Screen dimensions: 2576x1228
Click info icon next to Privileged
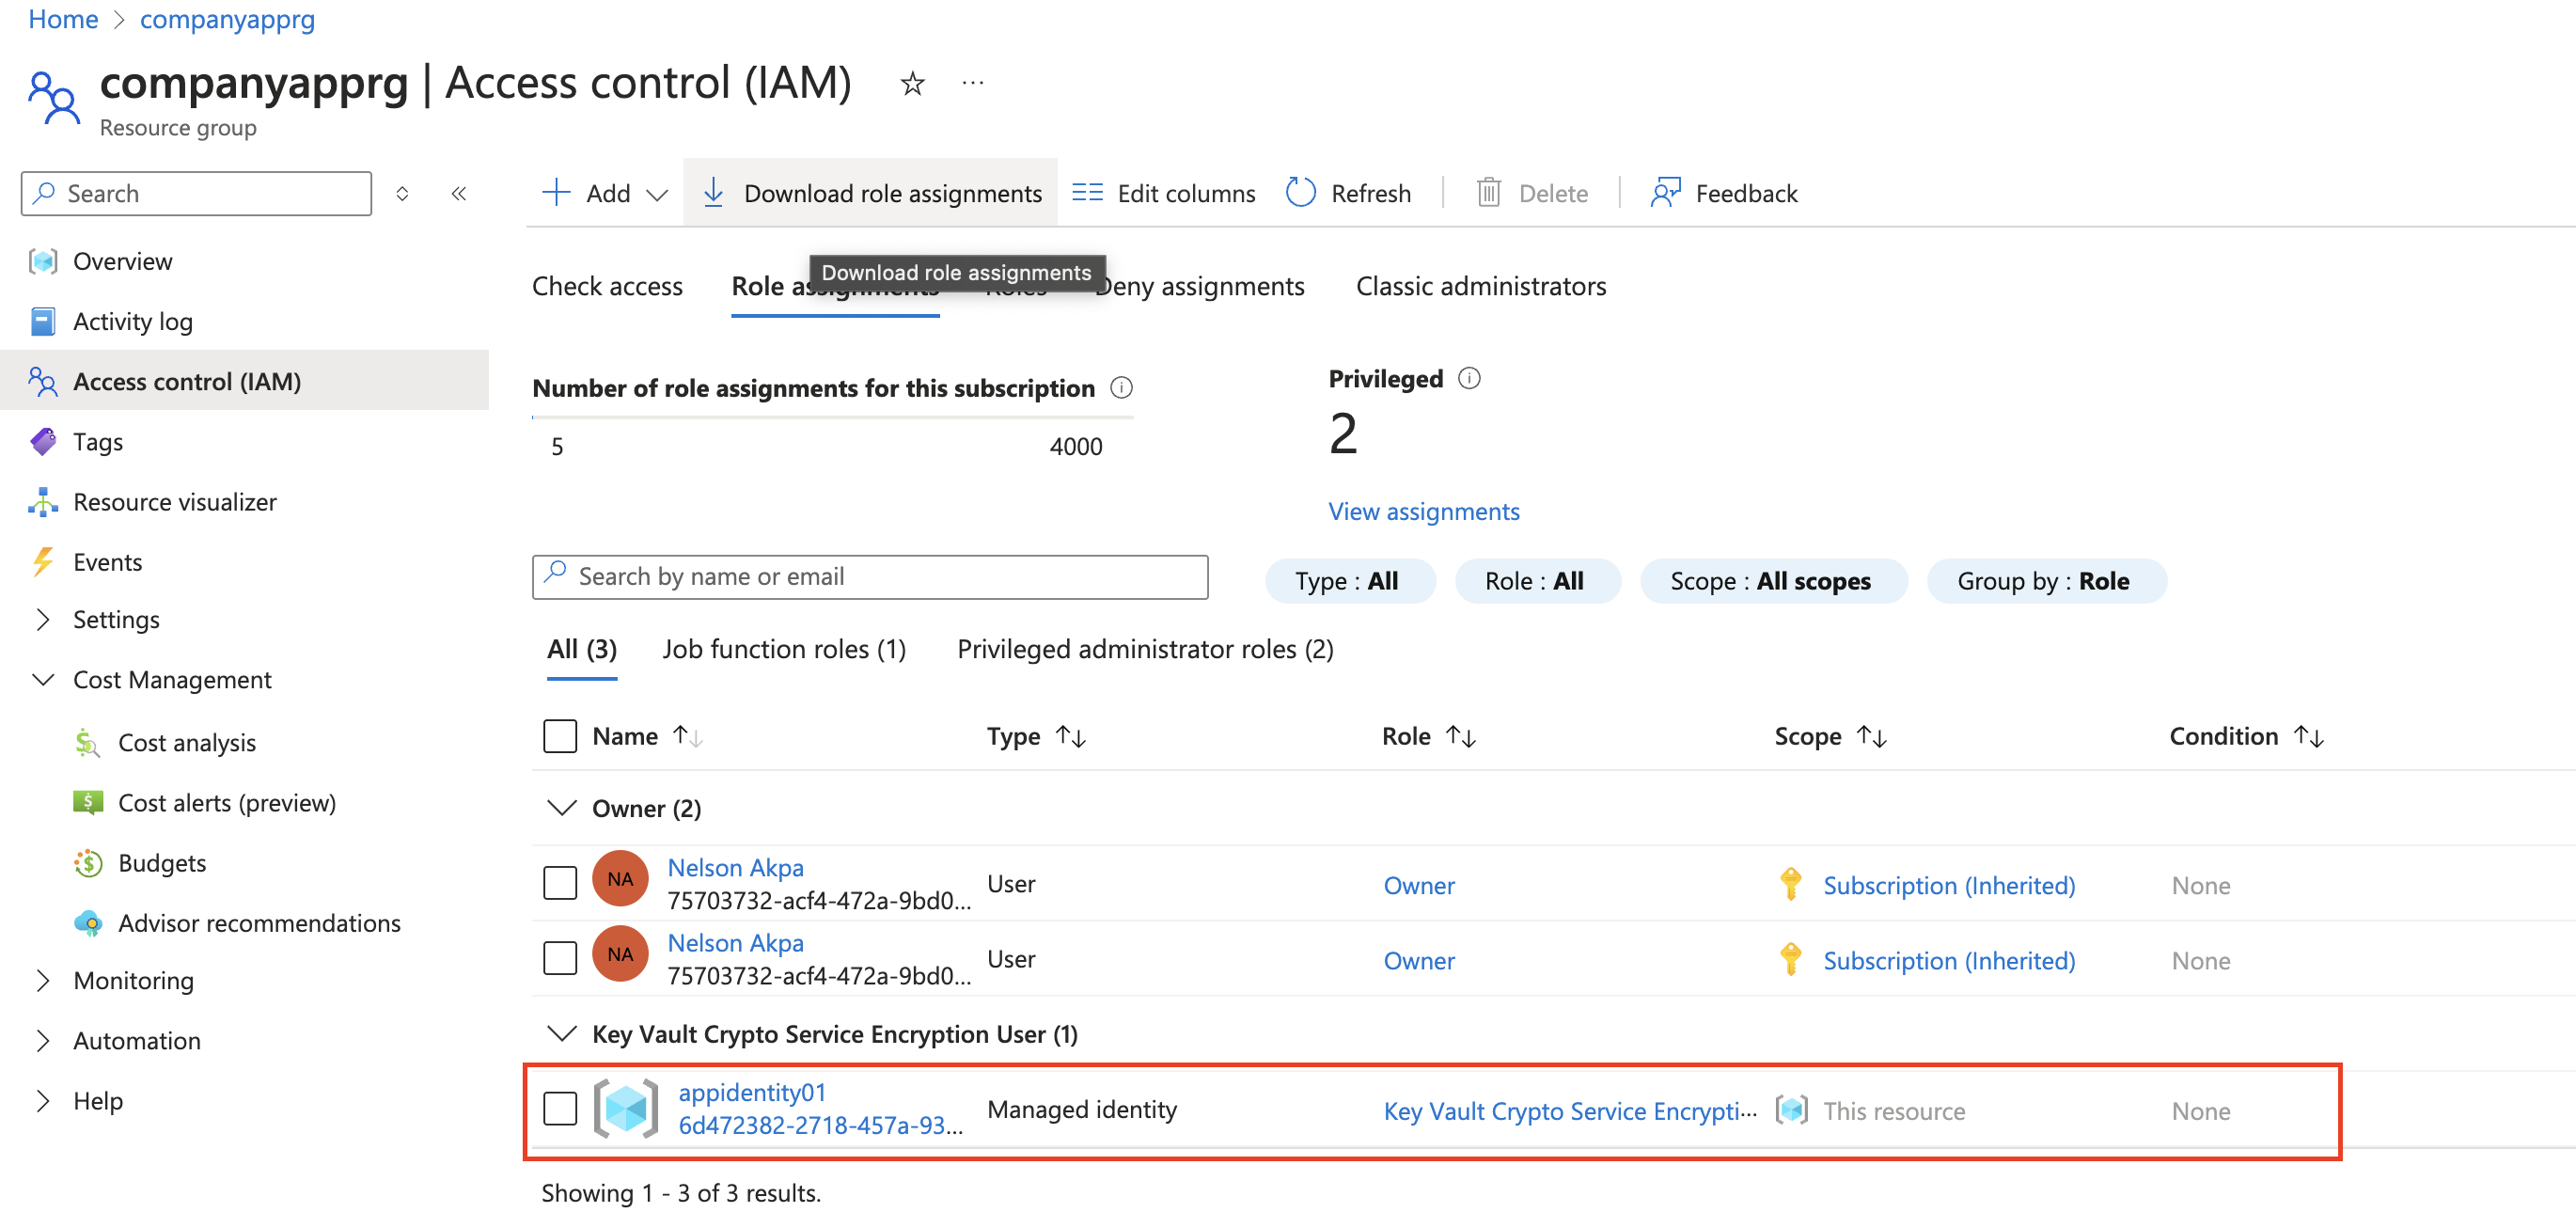(1468, 378)
